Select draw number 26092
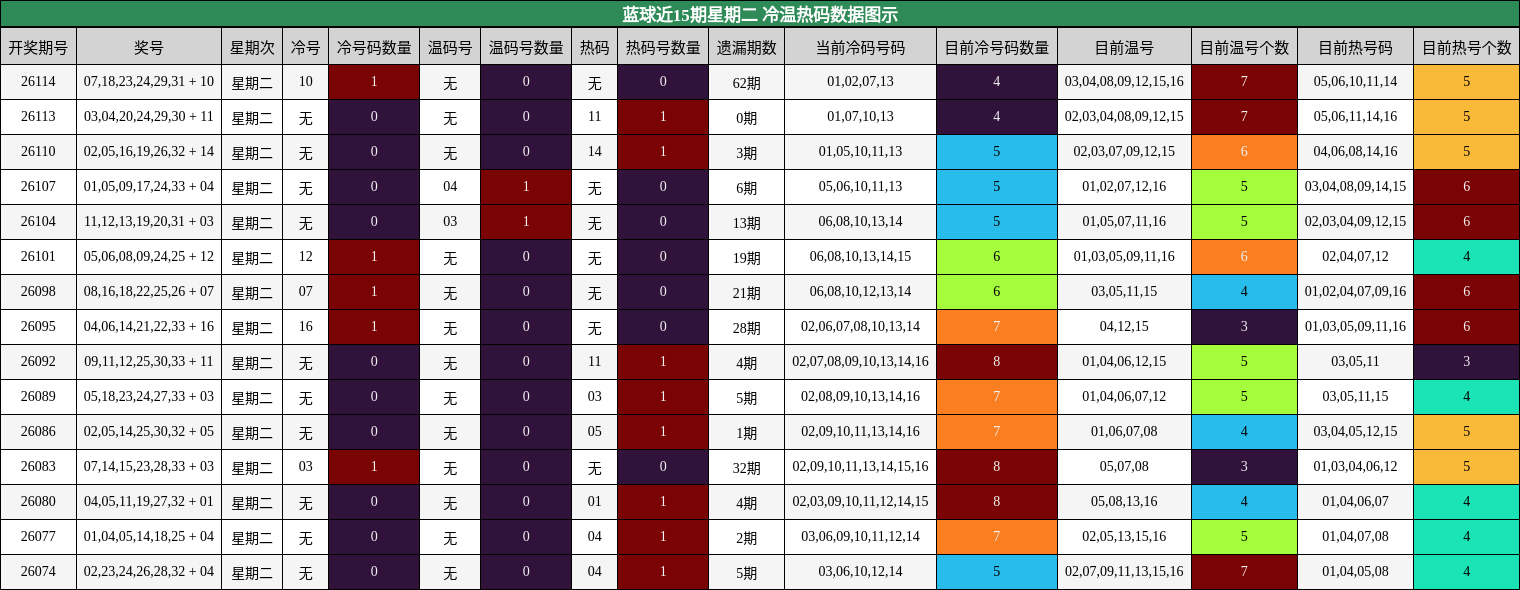 38,362
